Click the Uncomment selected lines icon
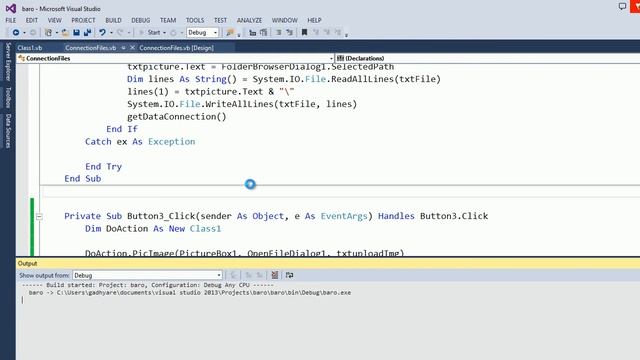Screen dimensions: 640x360 click(264, 32)
